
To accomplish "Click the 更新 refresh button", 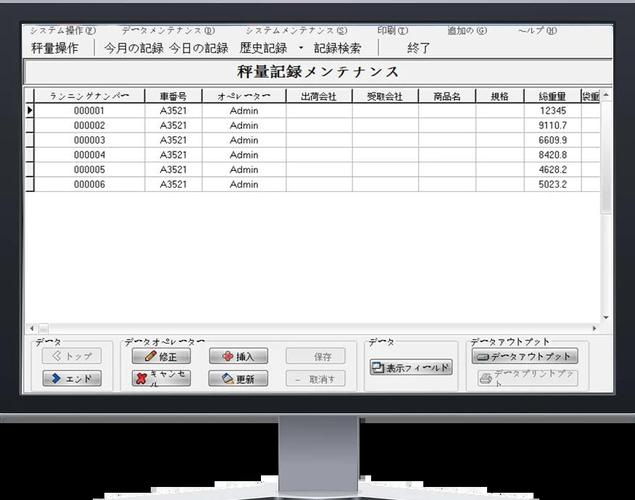I will click(x=238, y=379).
